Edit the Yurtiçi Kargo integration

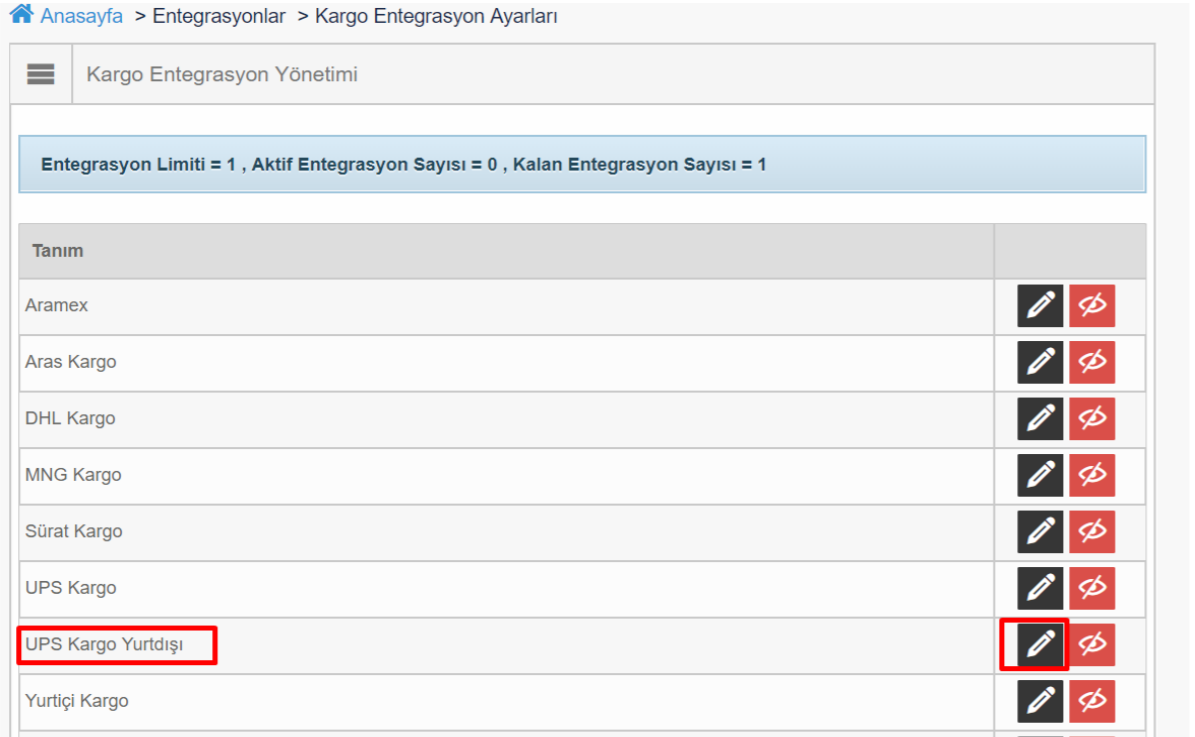click(x=1040, y=700)
